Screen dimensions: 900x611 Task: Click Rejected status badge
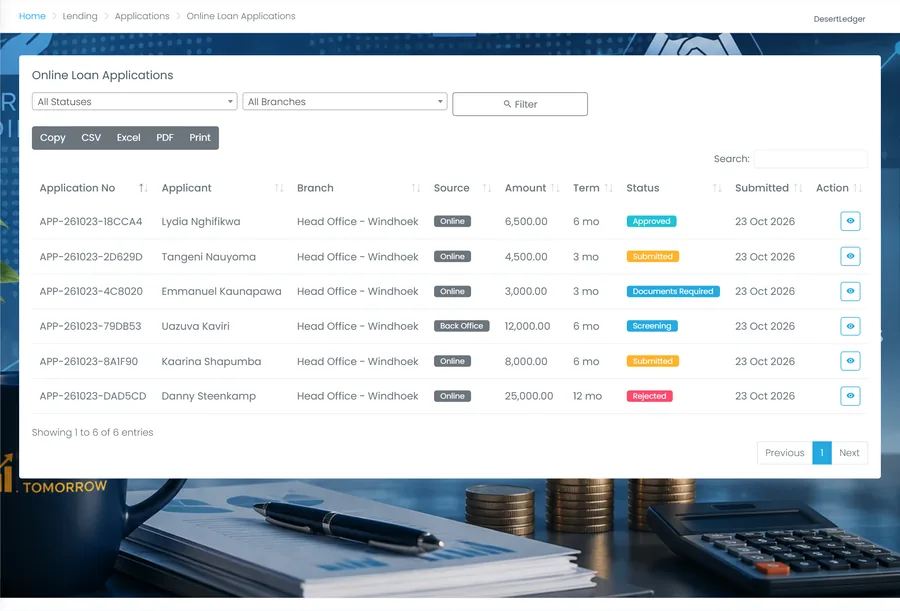pos(649,396)
